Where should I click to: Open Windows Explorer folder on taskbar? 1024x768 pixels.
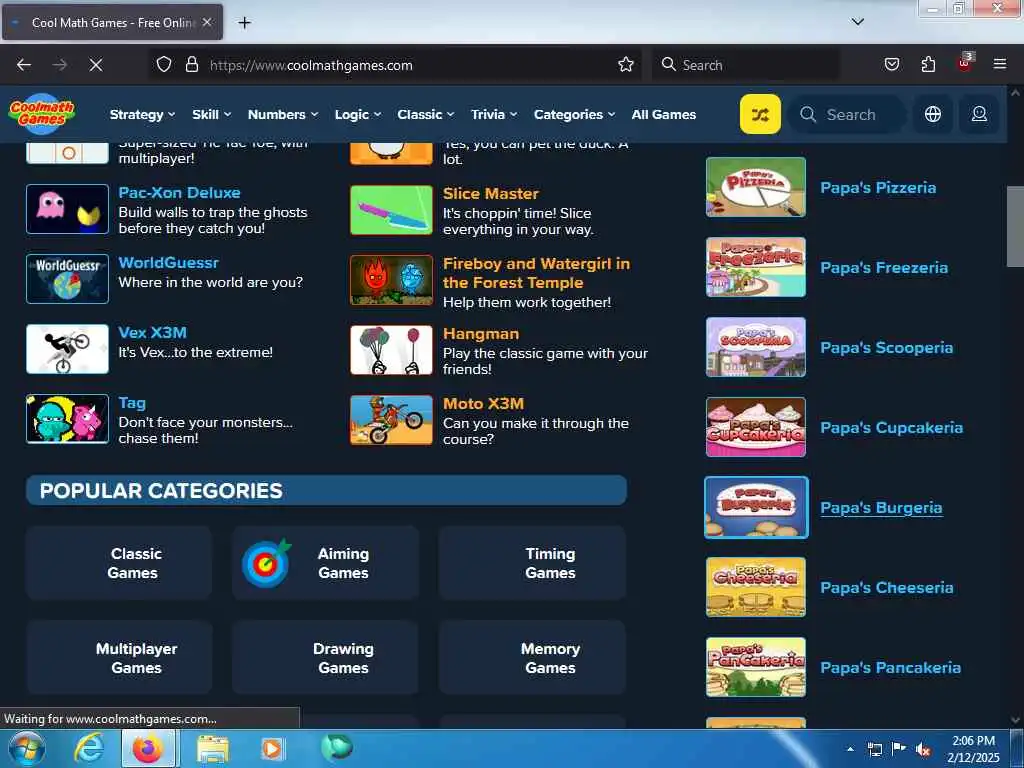[x=213, y=748]
